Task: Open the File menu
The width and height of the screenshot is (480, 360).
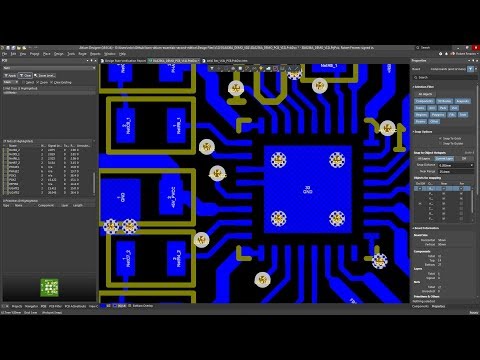Action: [x=4, y=54]
